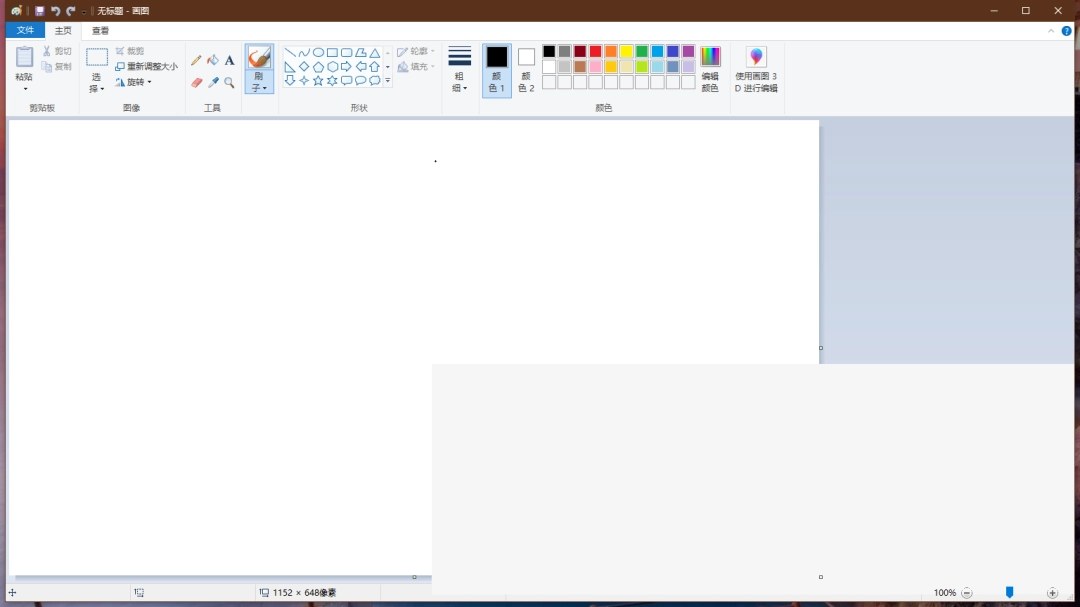Screen dimensions: 1080x607
Task: Switch to the Home (主页) tab
Action: click(63, 30)
